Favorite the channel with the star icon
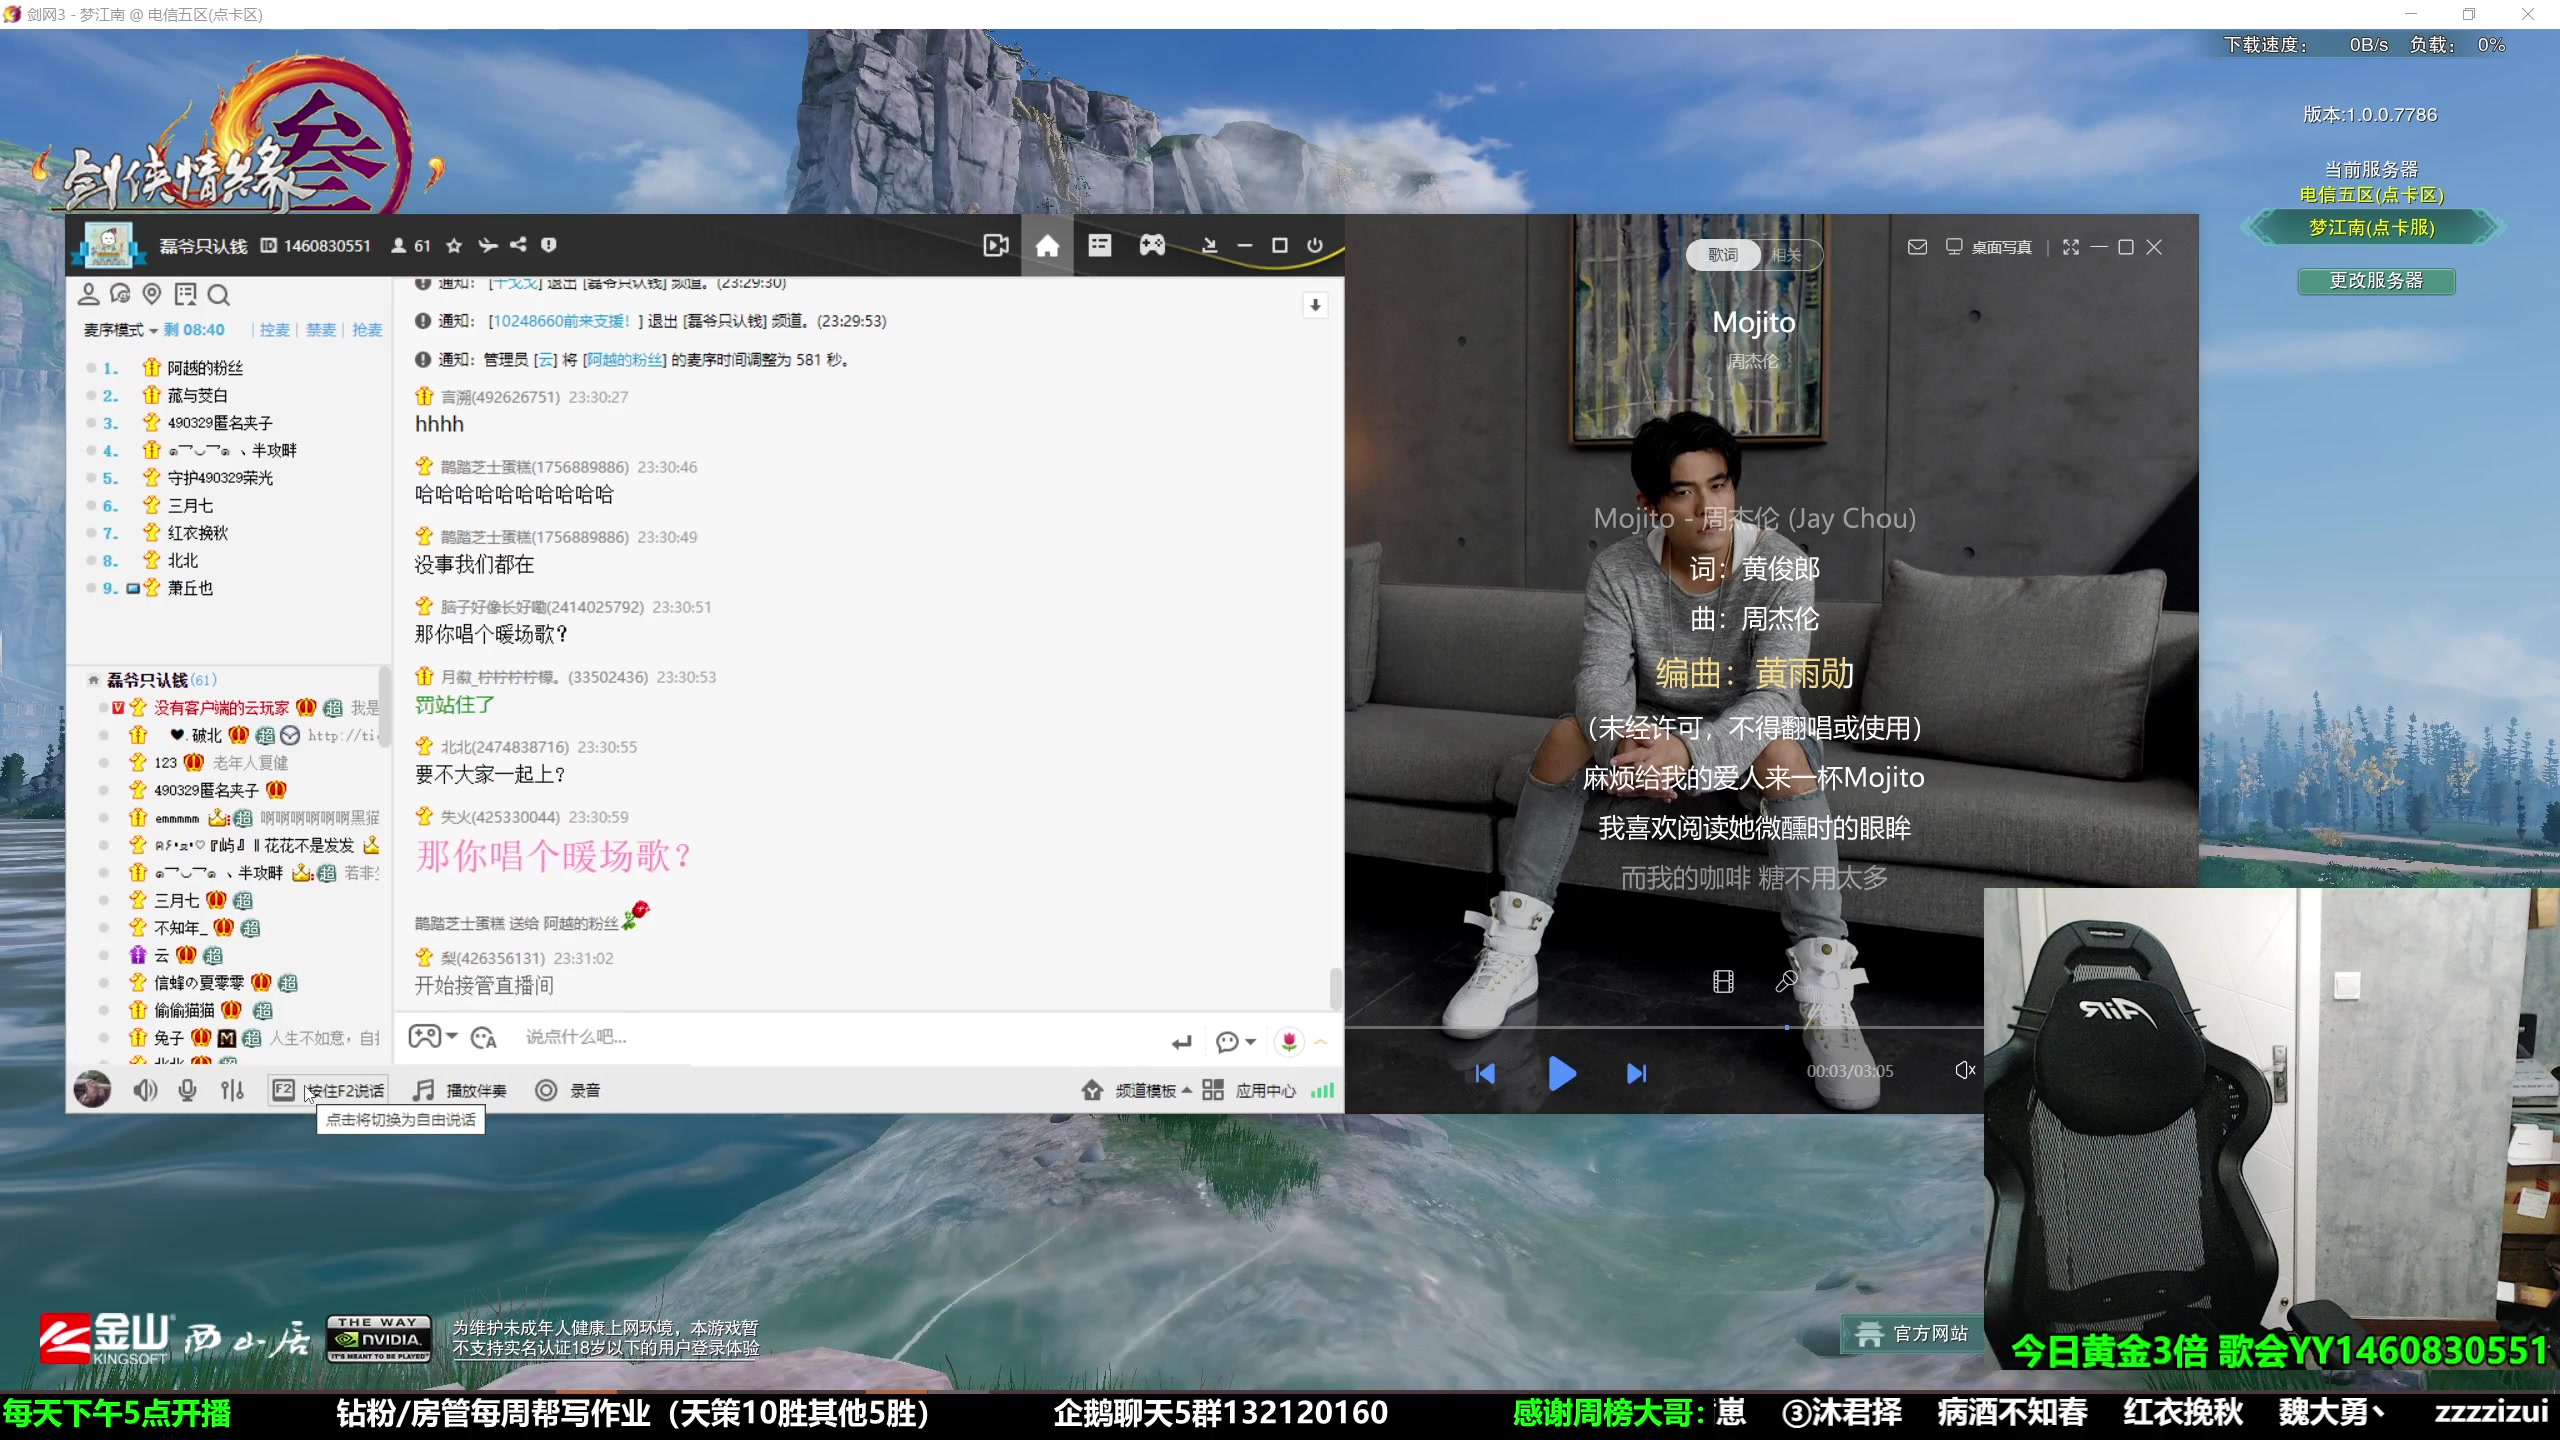Viewport: 2560px width, 1440px height. (454, 245)
